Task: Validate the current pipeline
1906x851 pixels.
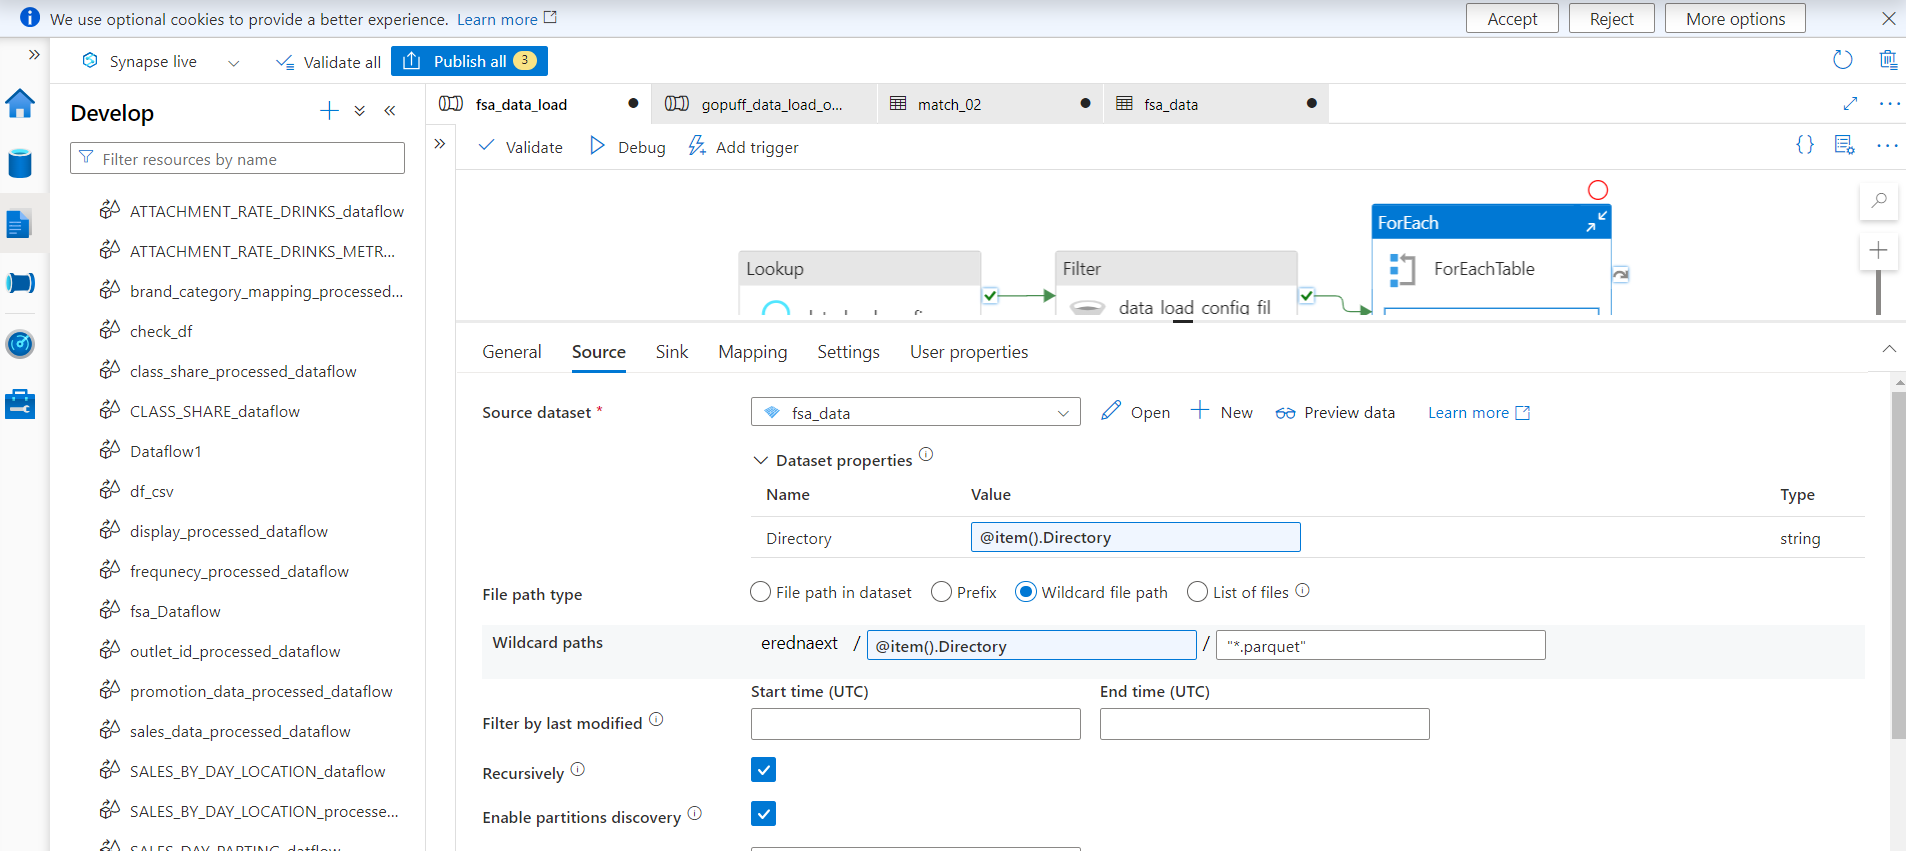Action: click(520, 147)
